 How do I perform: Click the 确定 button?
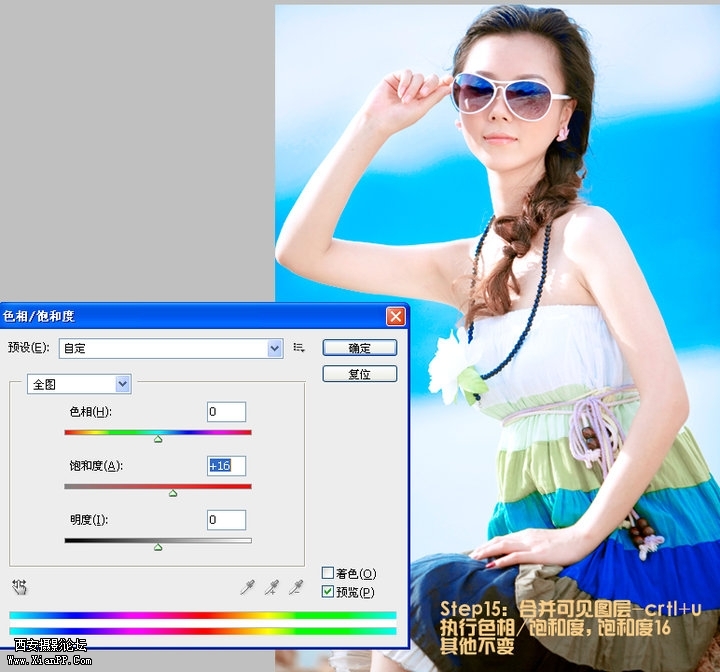359,348
